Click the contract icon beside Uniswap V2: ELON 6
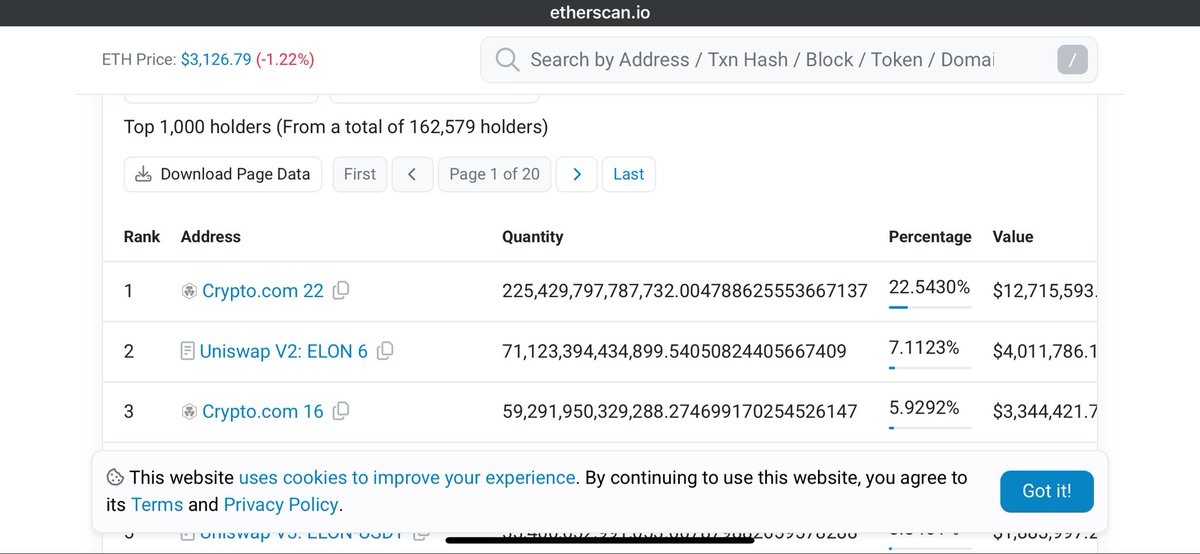The width and height of the screenshot is (1200, 554). pyautogui.click(x=187, y=351)
